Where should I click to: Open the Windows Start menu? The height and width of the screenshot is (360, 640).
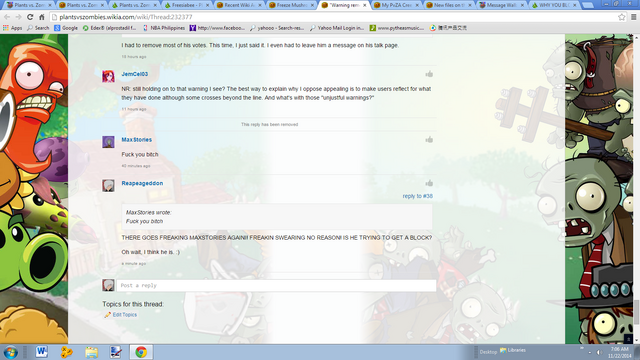(10, 352)
